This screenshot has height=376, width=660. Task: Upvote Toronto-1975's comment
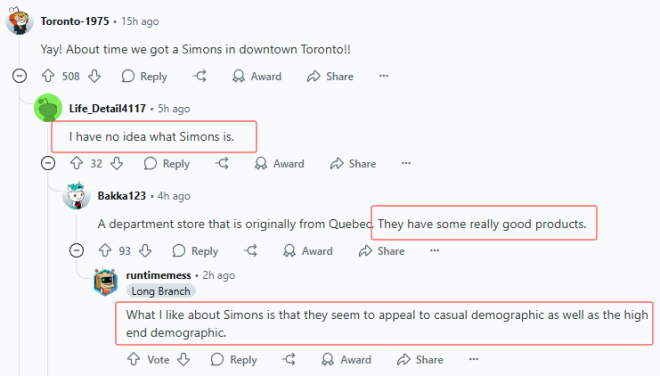click(48, 76)
